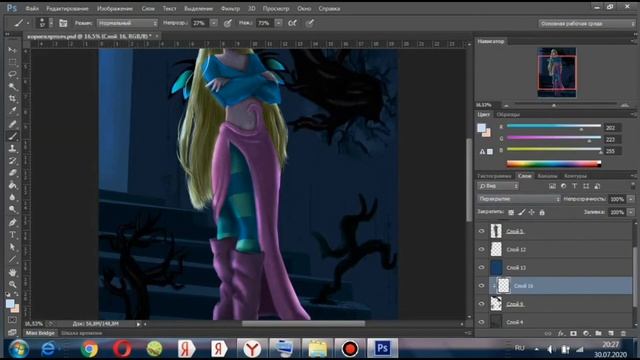The image size is (640, 360).
Task: Open the brush opacity slider dropdown
Action: pos(213,23)
